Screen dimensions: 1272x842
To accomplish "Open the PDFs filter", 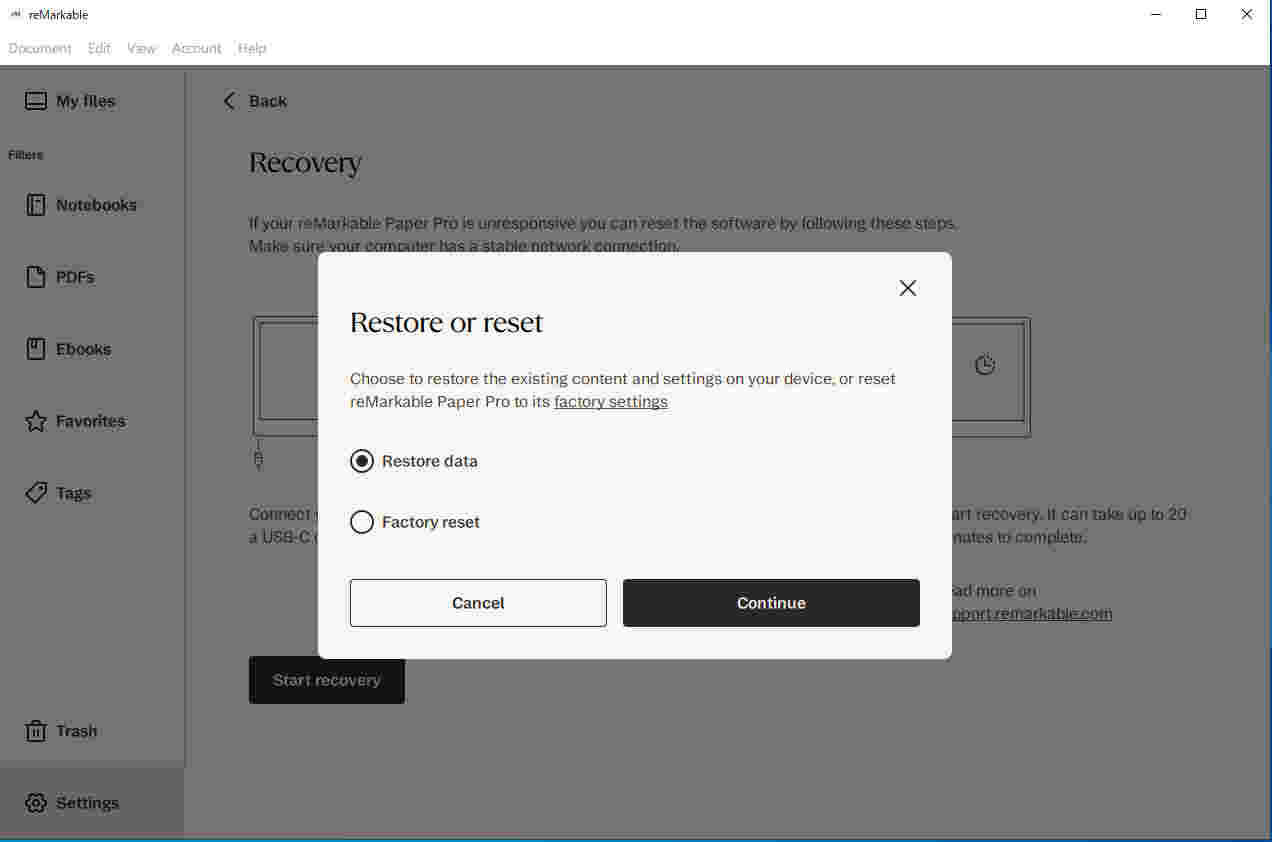I will (x=62, y=277).
